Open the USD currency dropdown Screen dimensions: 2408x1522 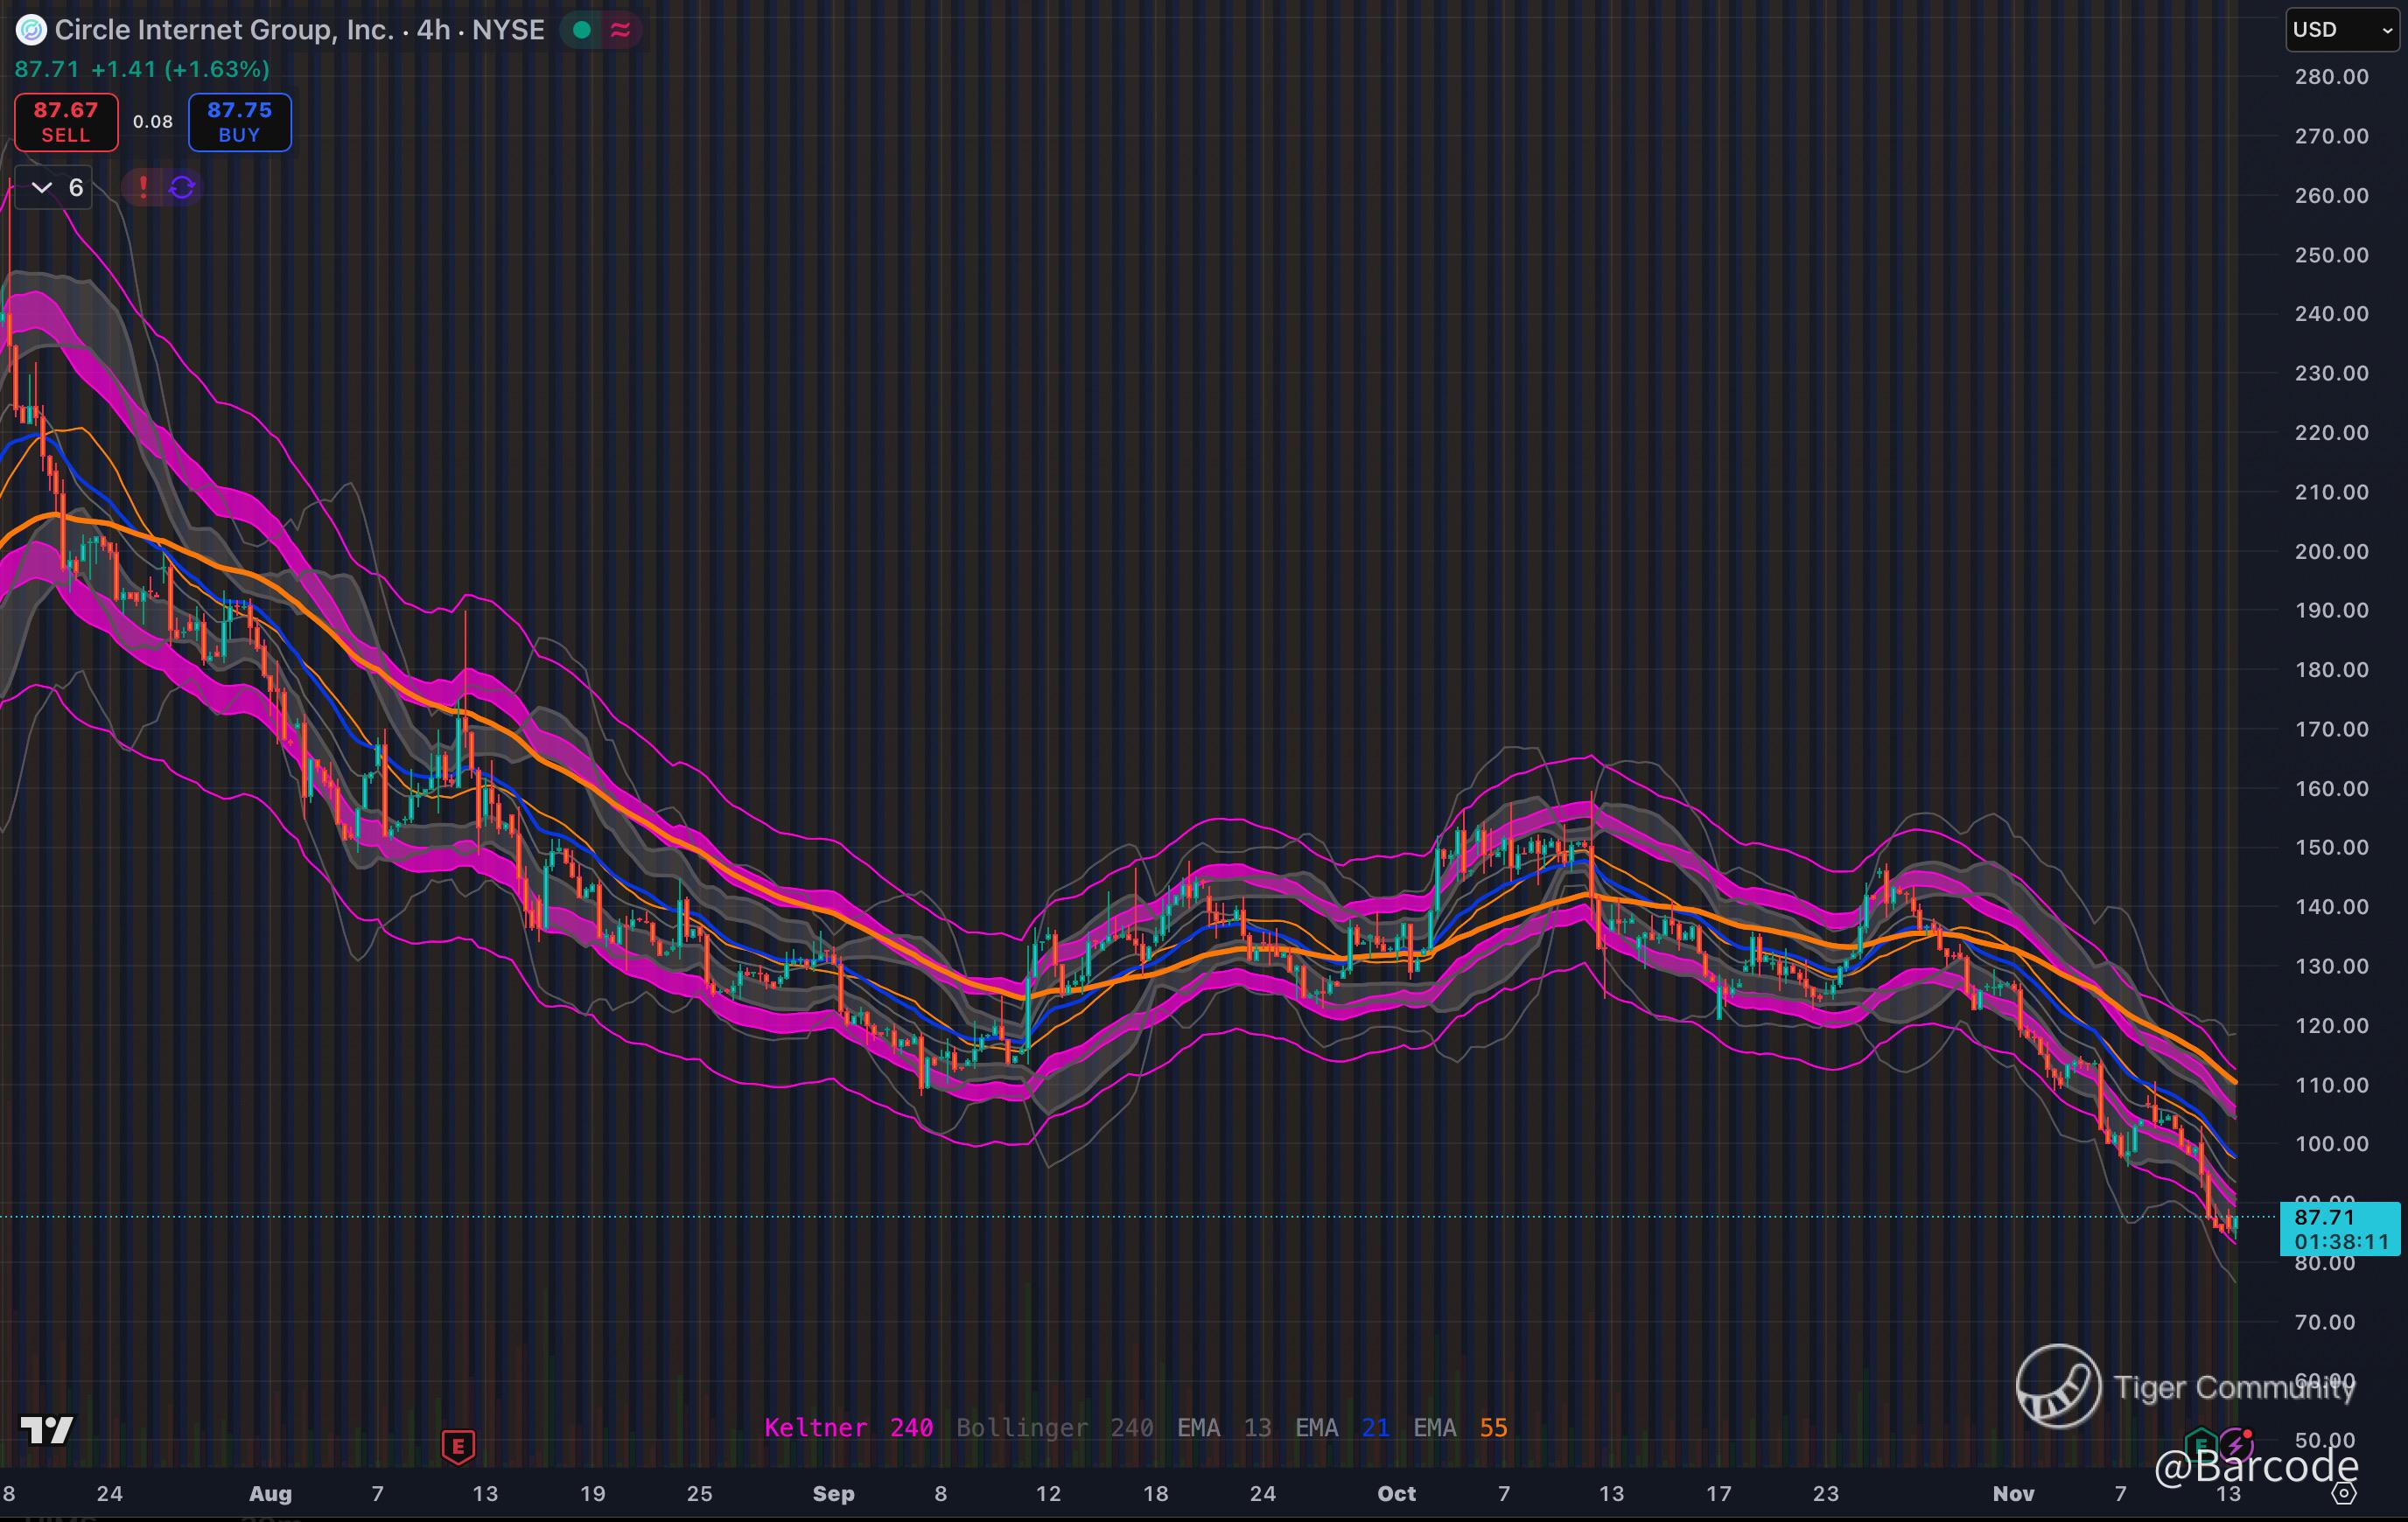pyautogui.click(x=2342, y=30)
